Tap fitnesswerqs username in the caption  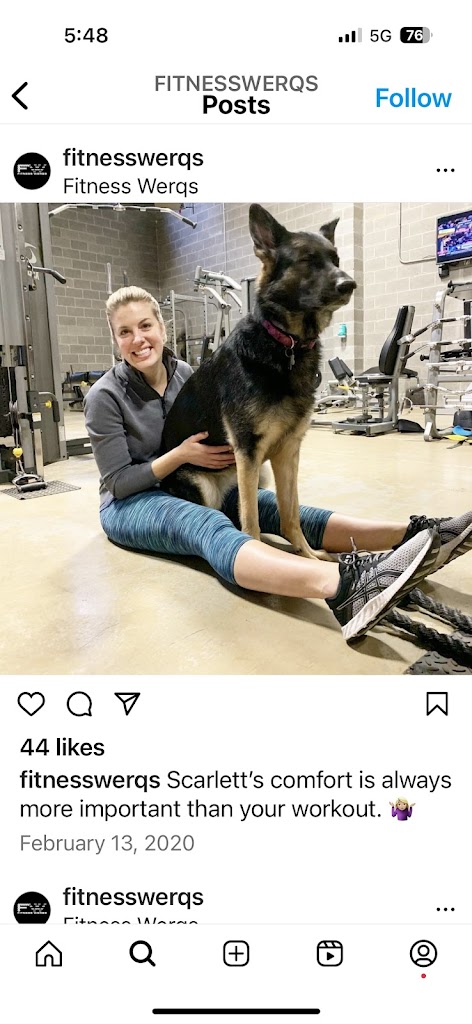90,780
